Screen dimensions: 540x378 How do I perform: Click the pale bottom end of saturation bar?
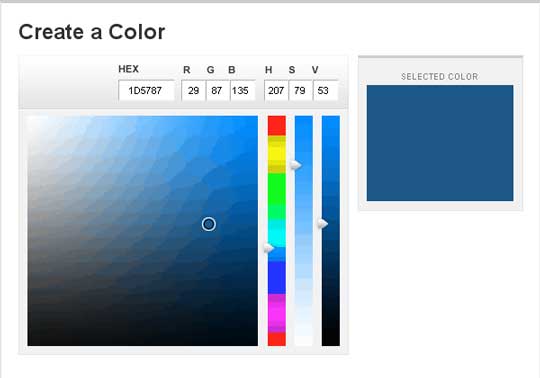(304, 341)
